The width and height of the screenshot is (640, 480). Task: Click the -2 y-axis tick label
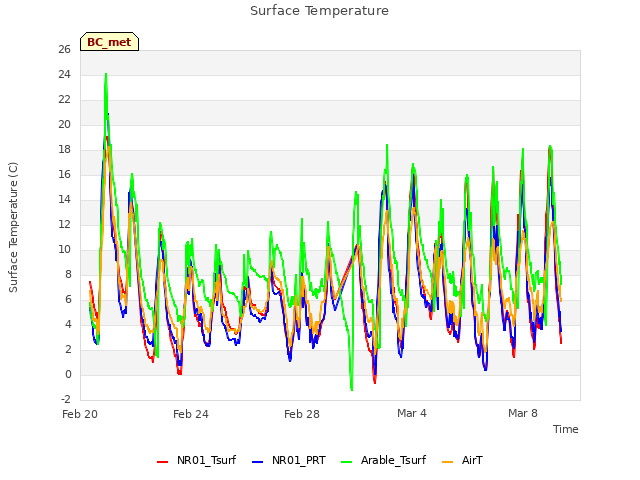point(66,399)
